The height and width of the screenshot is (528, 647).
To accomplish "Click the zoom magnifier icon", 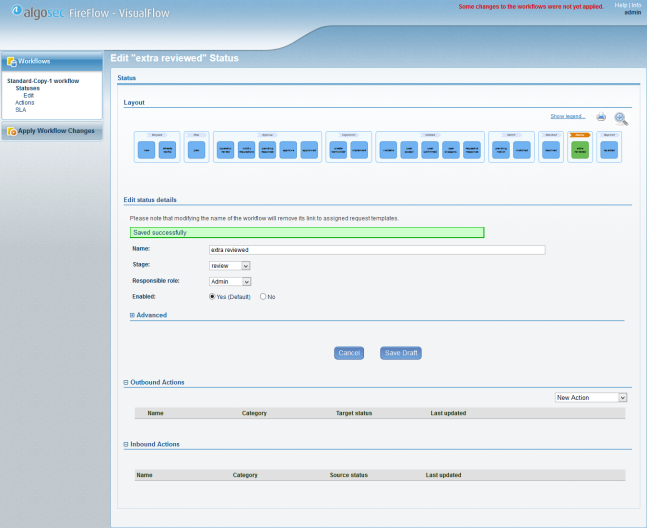I will [621, 118].
